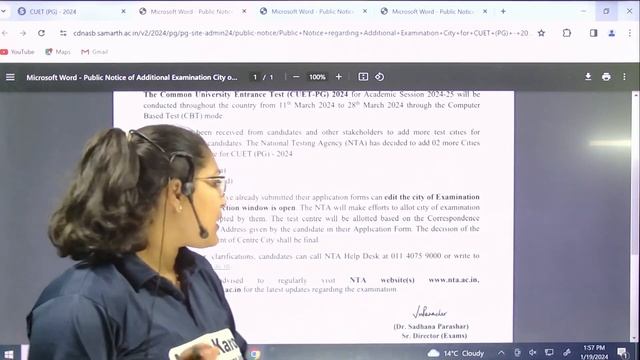Click the 100% zoom level field

(317, 77)
